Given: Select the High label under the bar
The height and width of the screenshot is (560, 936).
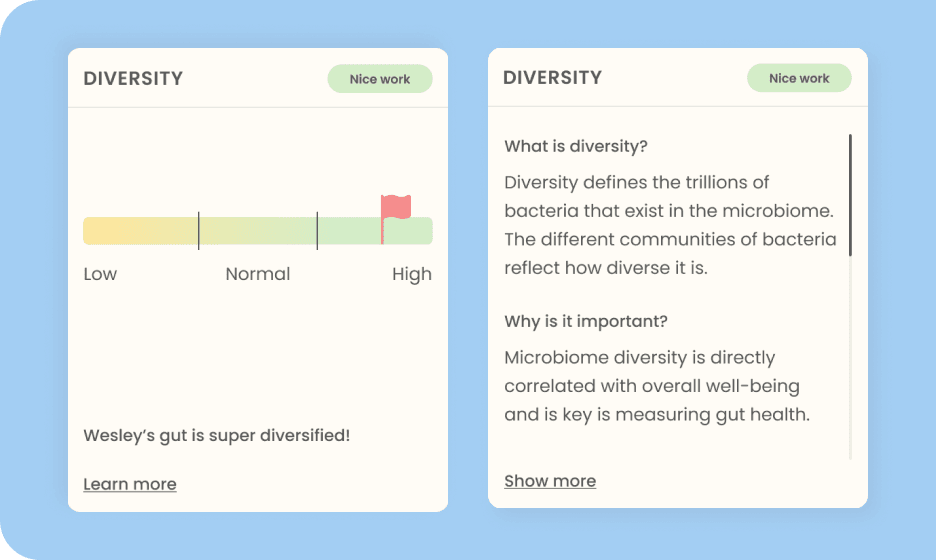Looking at the screenshot, I should (412, 275).
